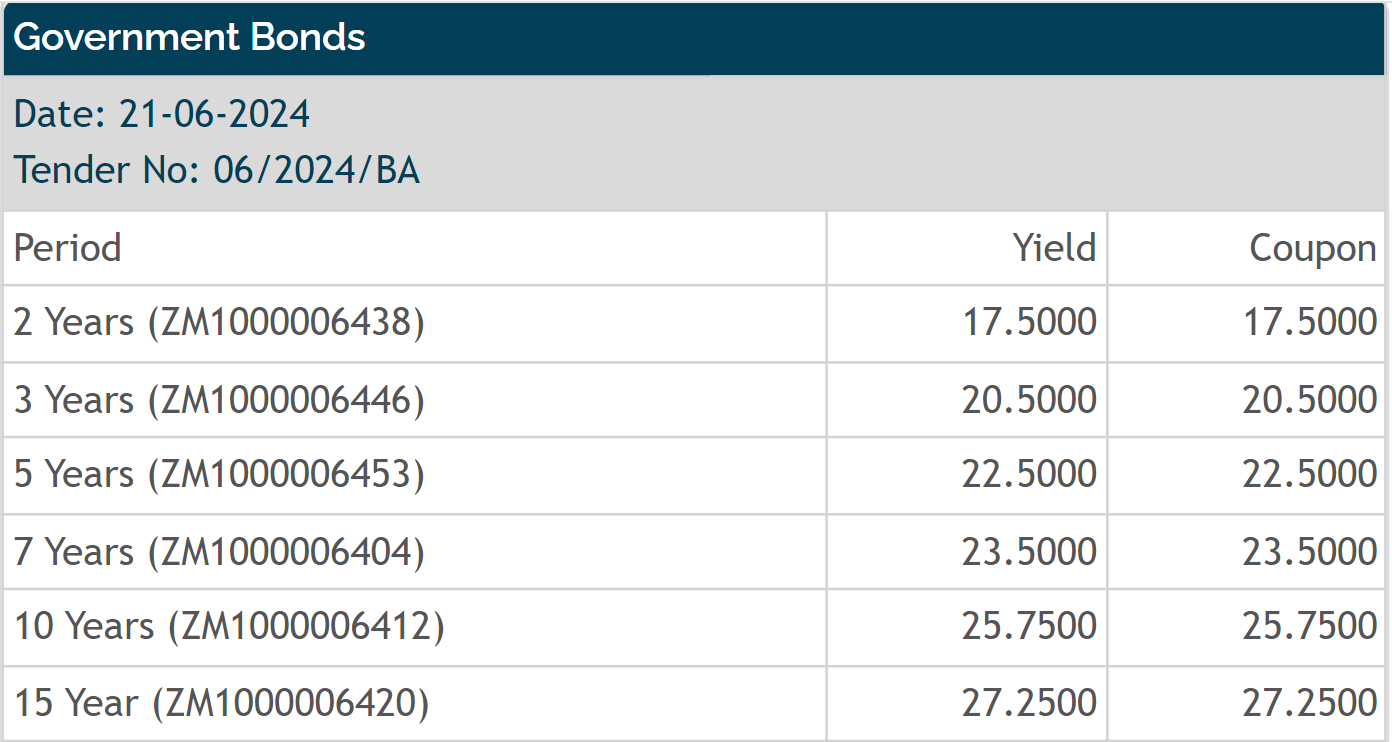The height and width of the screenshot is (742, 1392).
Task: Click the 23.5000 coupon value
Action: click(x=1310, y=551)
